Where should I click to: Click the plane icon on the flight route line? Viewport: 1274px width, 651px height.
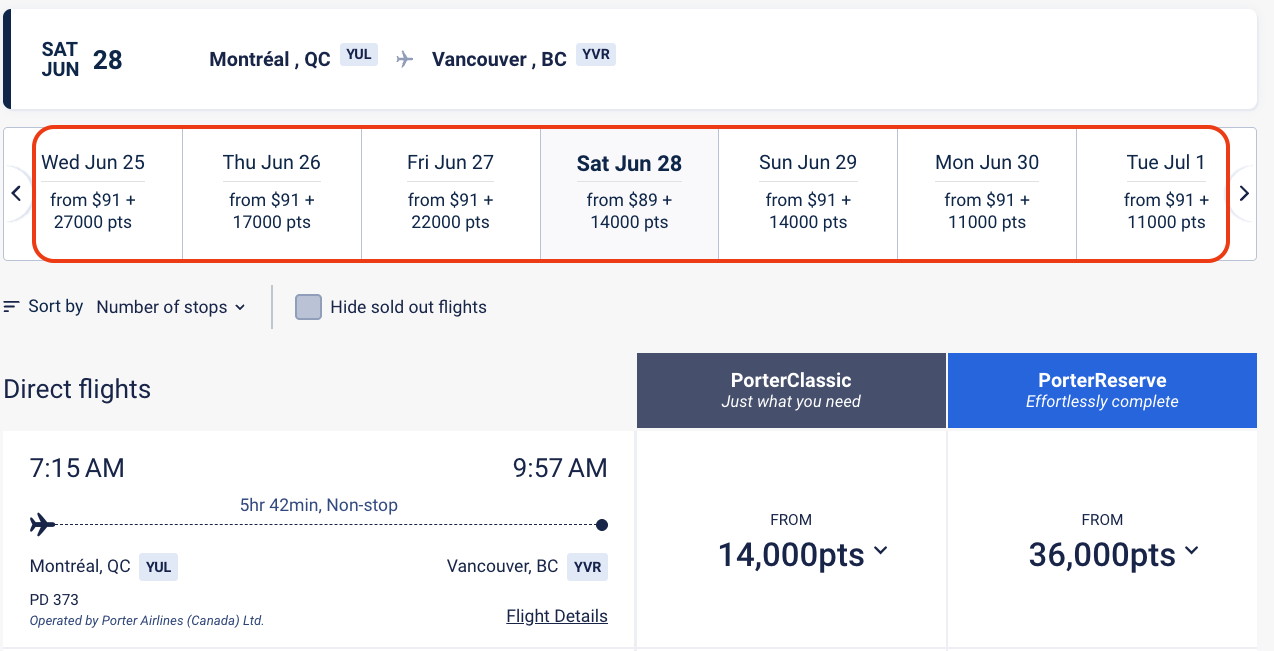[41, 522]
